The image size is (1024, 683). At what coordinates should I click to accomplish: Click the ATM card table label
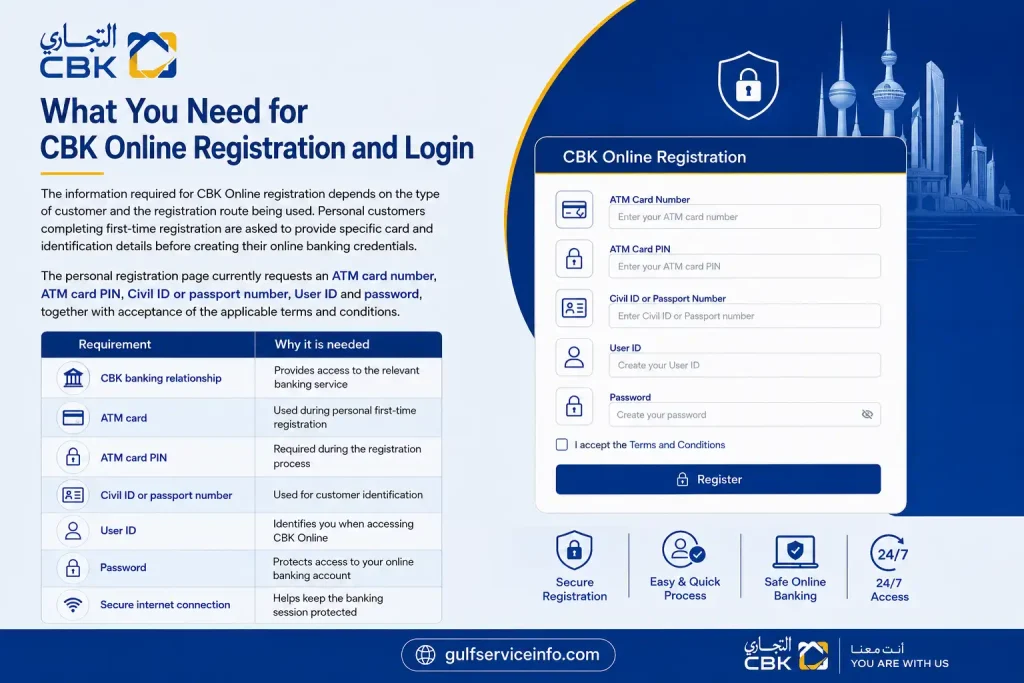pyautogui.click(x=123, y=418)
